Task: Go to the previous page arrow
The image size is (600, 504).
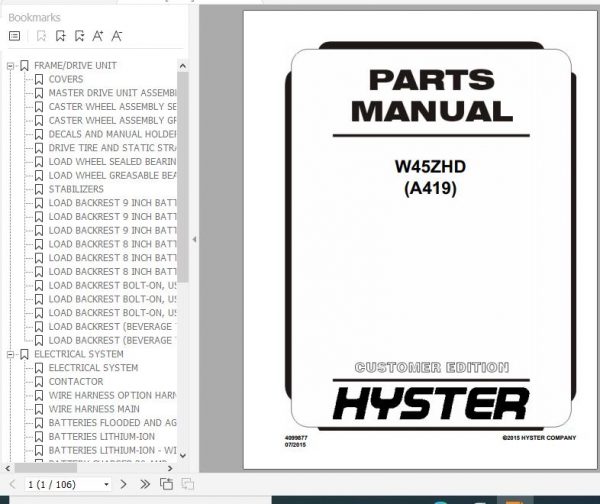Action: click(x=12, y=484)
